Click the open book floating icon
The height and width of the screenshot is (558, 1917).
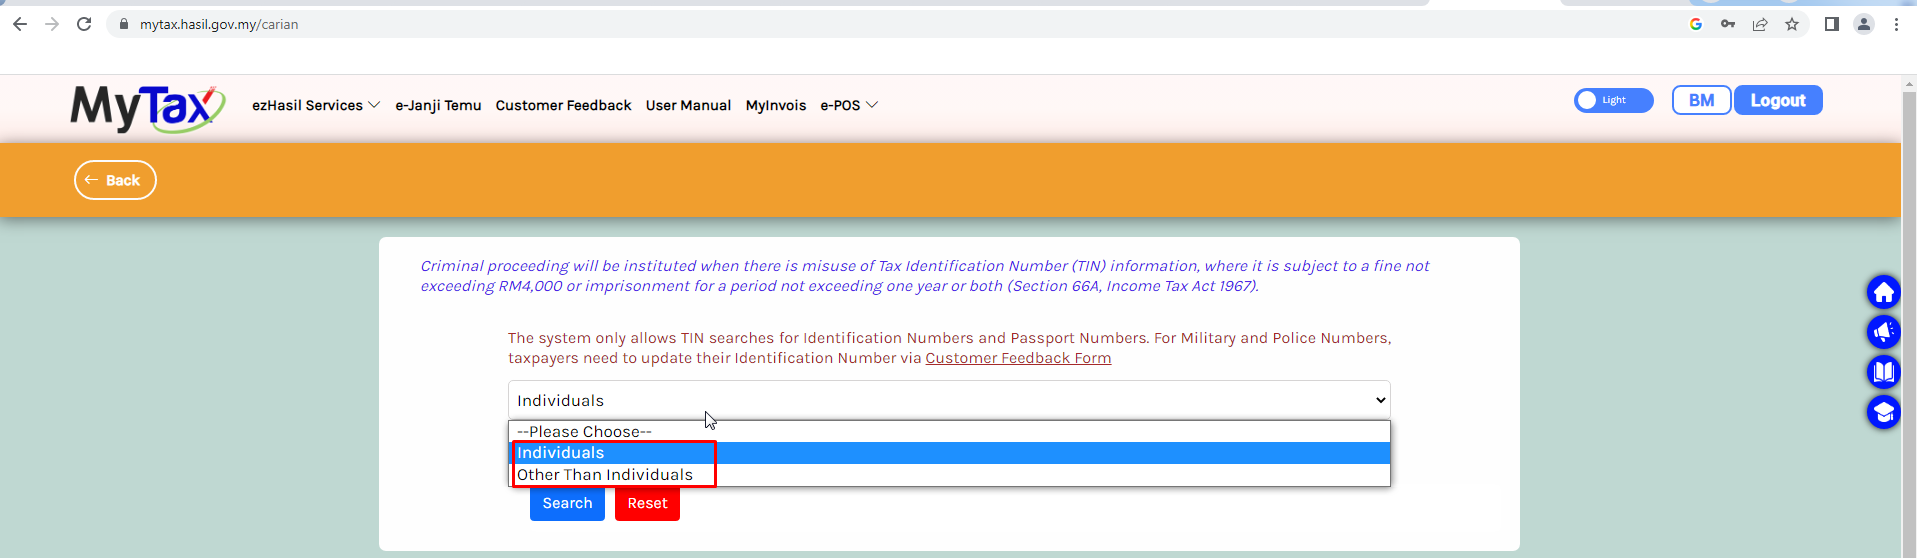[1883, 372]
